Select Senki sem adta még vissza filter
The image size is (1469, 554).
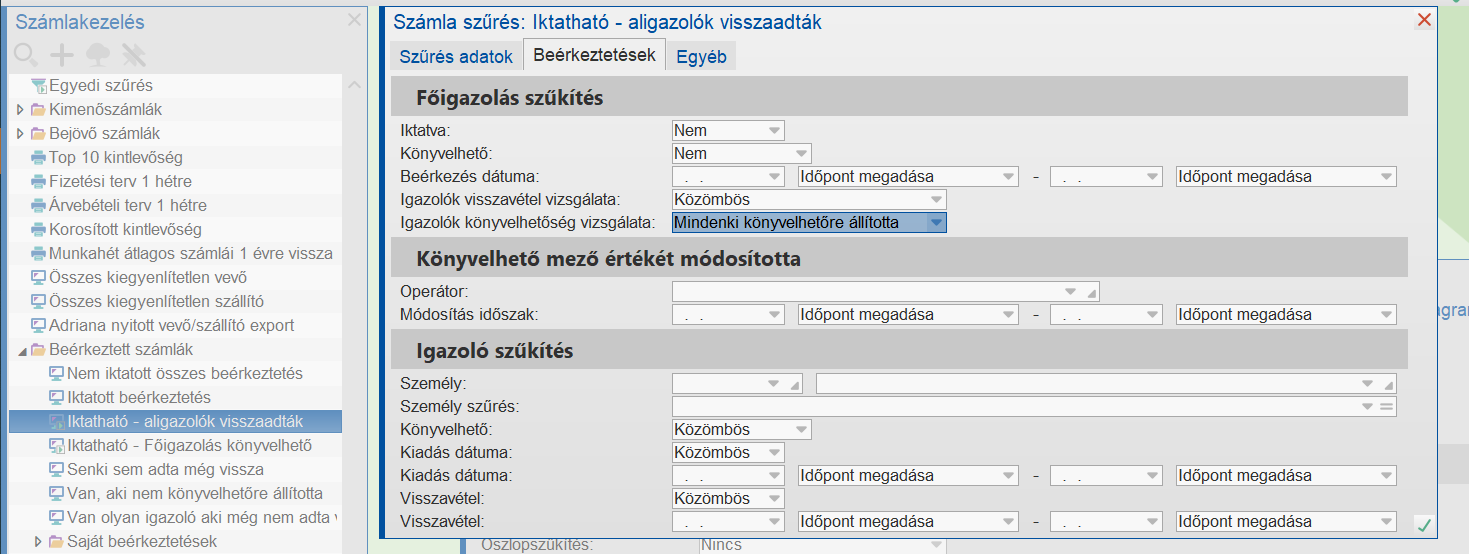point(165,469)
